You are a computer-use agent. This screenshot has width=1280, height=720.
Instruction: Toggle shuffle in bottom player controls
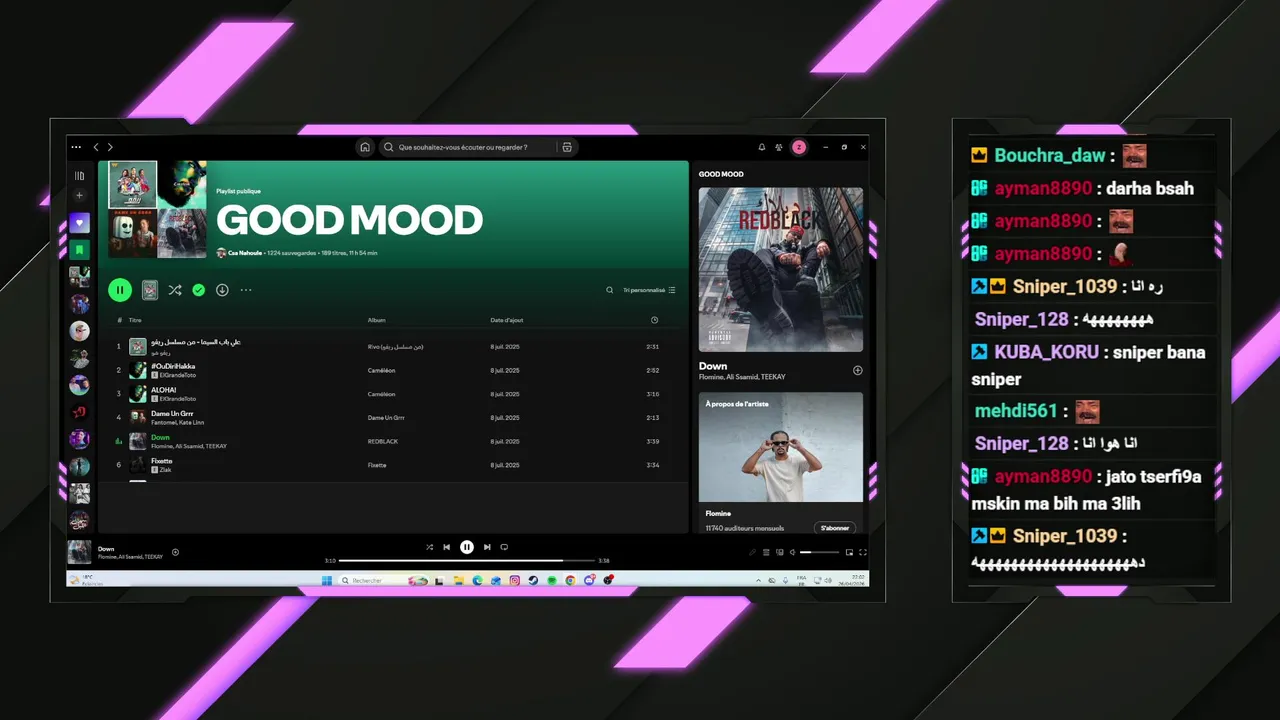(x=429, y=547)
